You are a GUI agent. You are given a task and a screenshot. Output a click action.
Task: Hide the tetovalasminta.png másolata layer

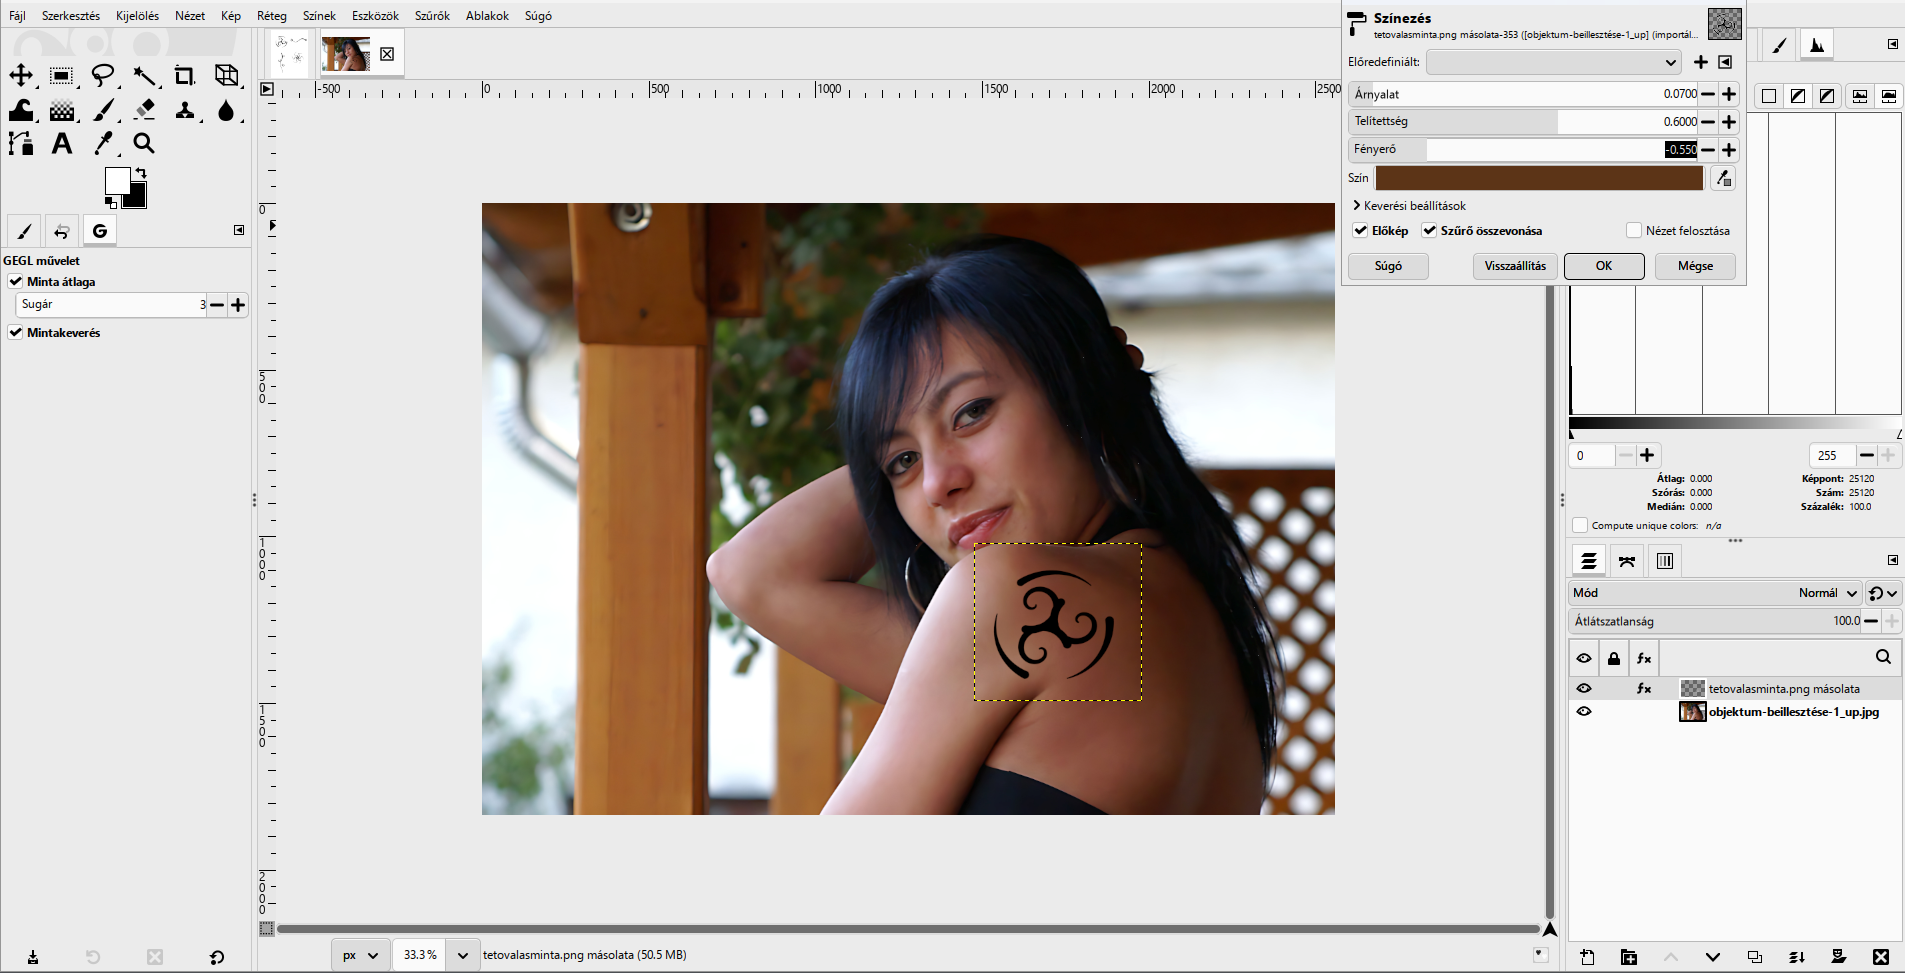(x=1584, y=689)
